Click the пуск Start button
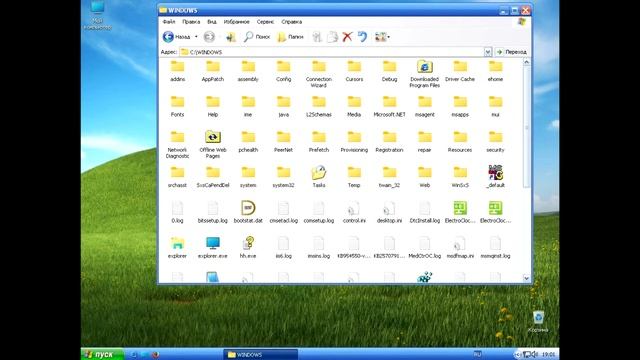640x360 pixels. point(102,354)
